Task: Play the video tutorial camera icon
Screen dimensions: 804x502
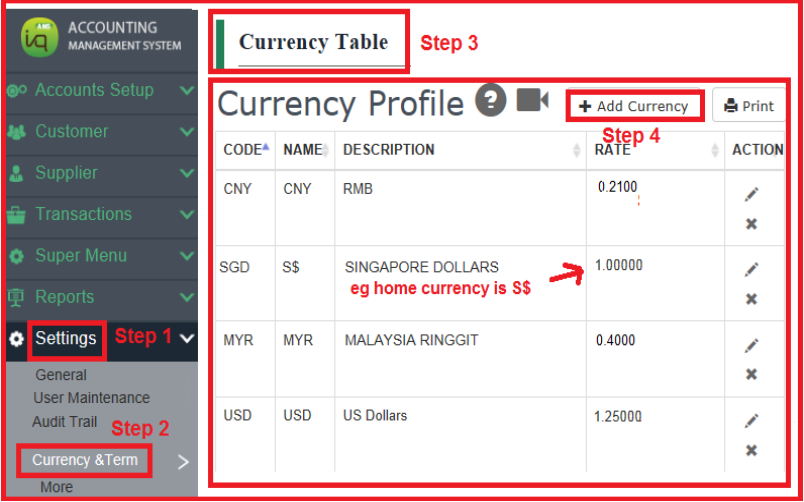Action: coord(533,100)
